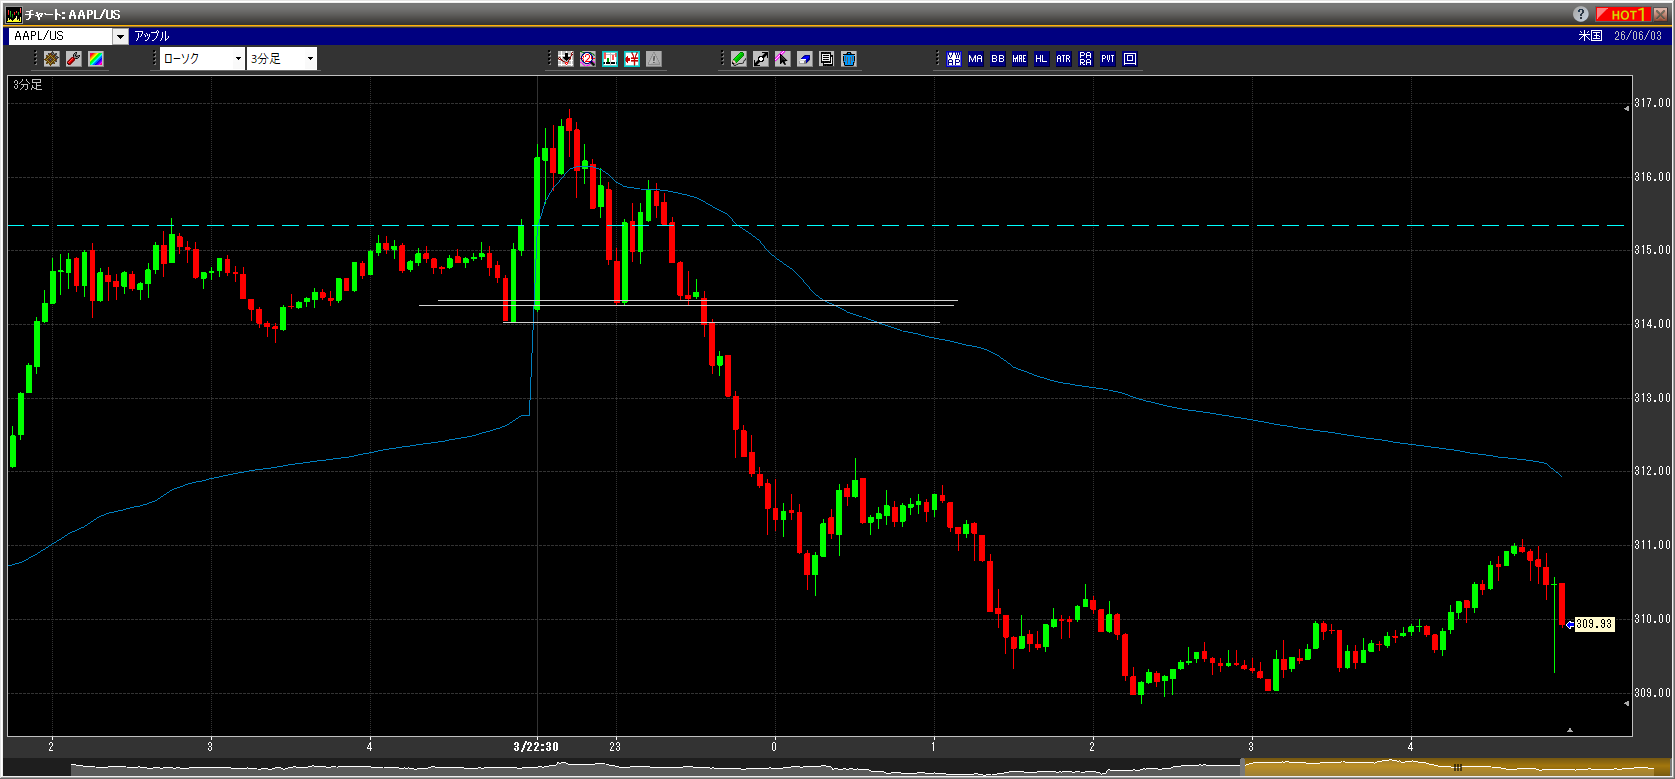This screenshot has height=779, width=1675.
Task: Click the gear chart settings icon
Action: point(52,59)
